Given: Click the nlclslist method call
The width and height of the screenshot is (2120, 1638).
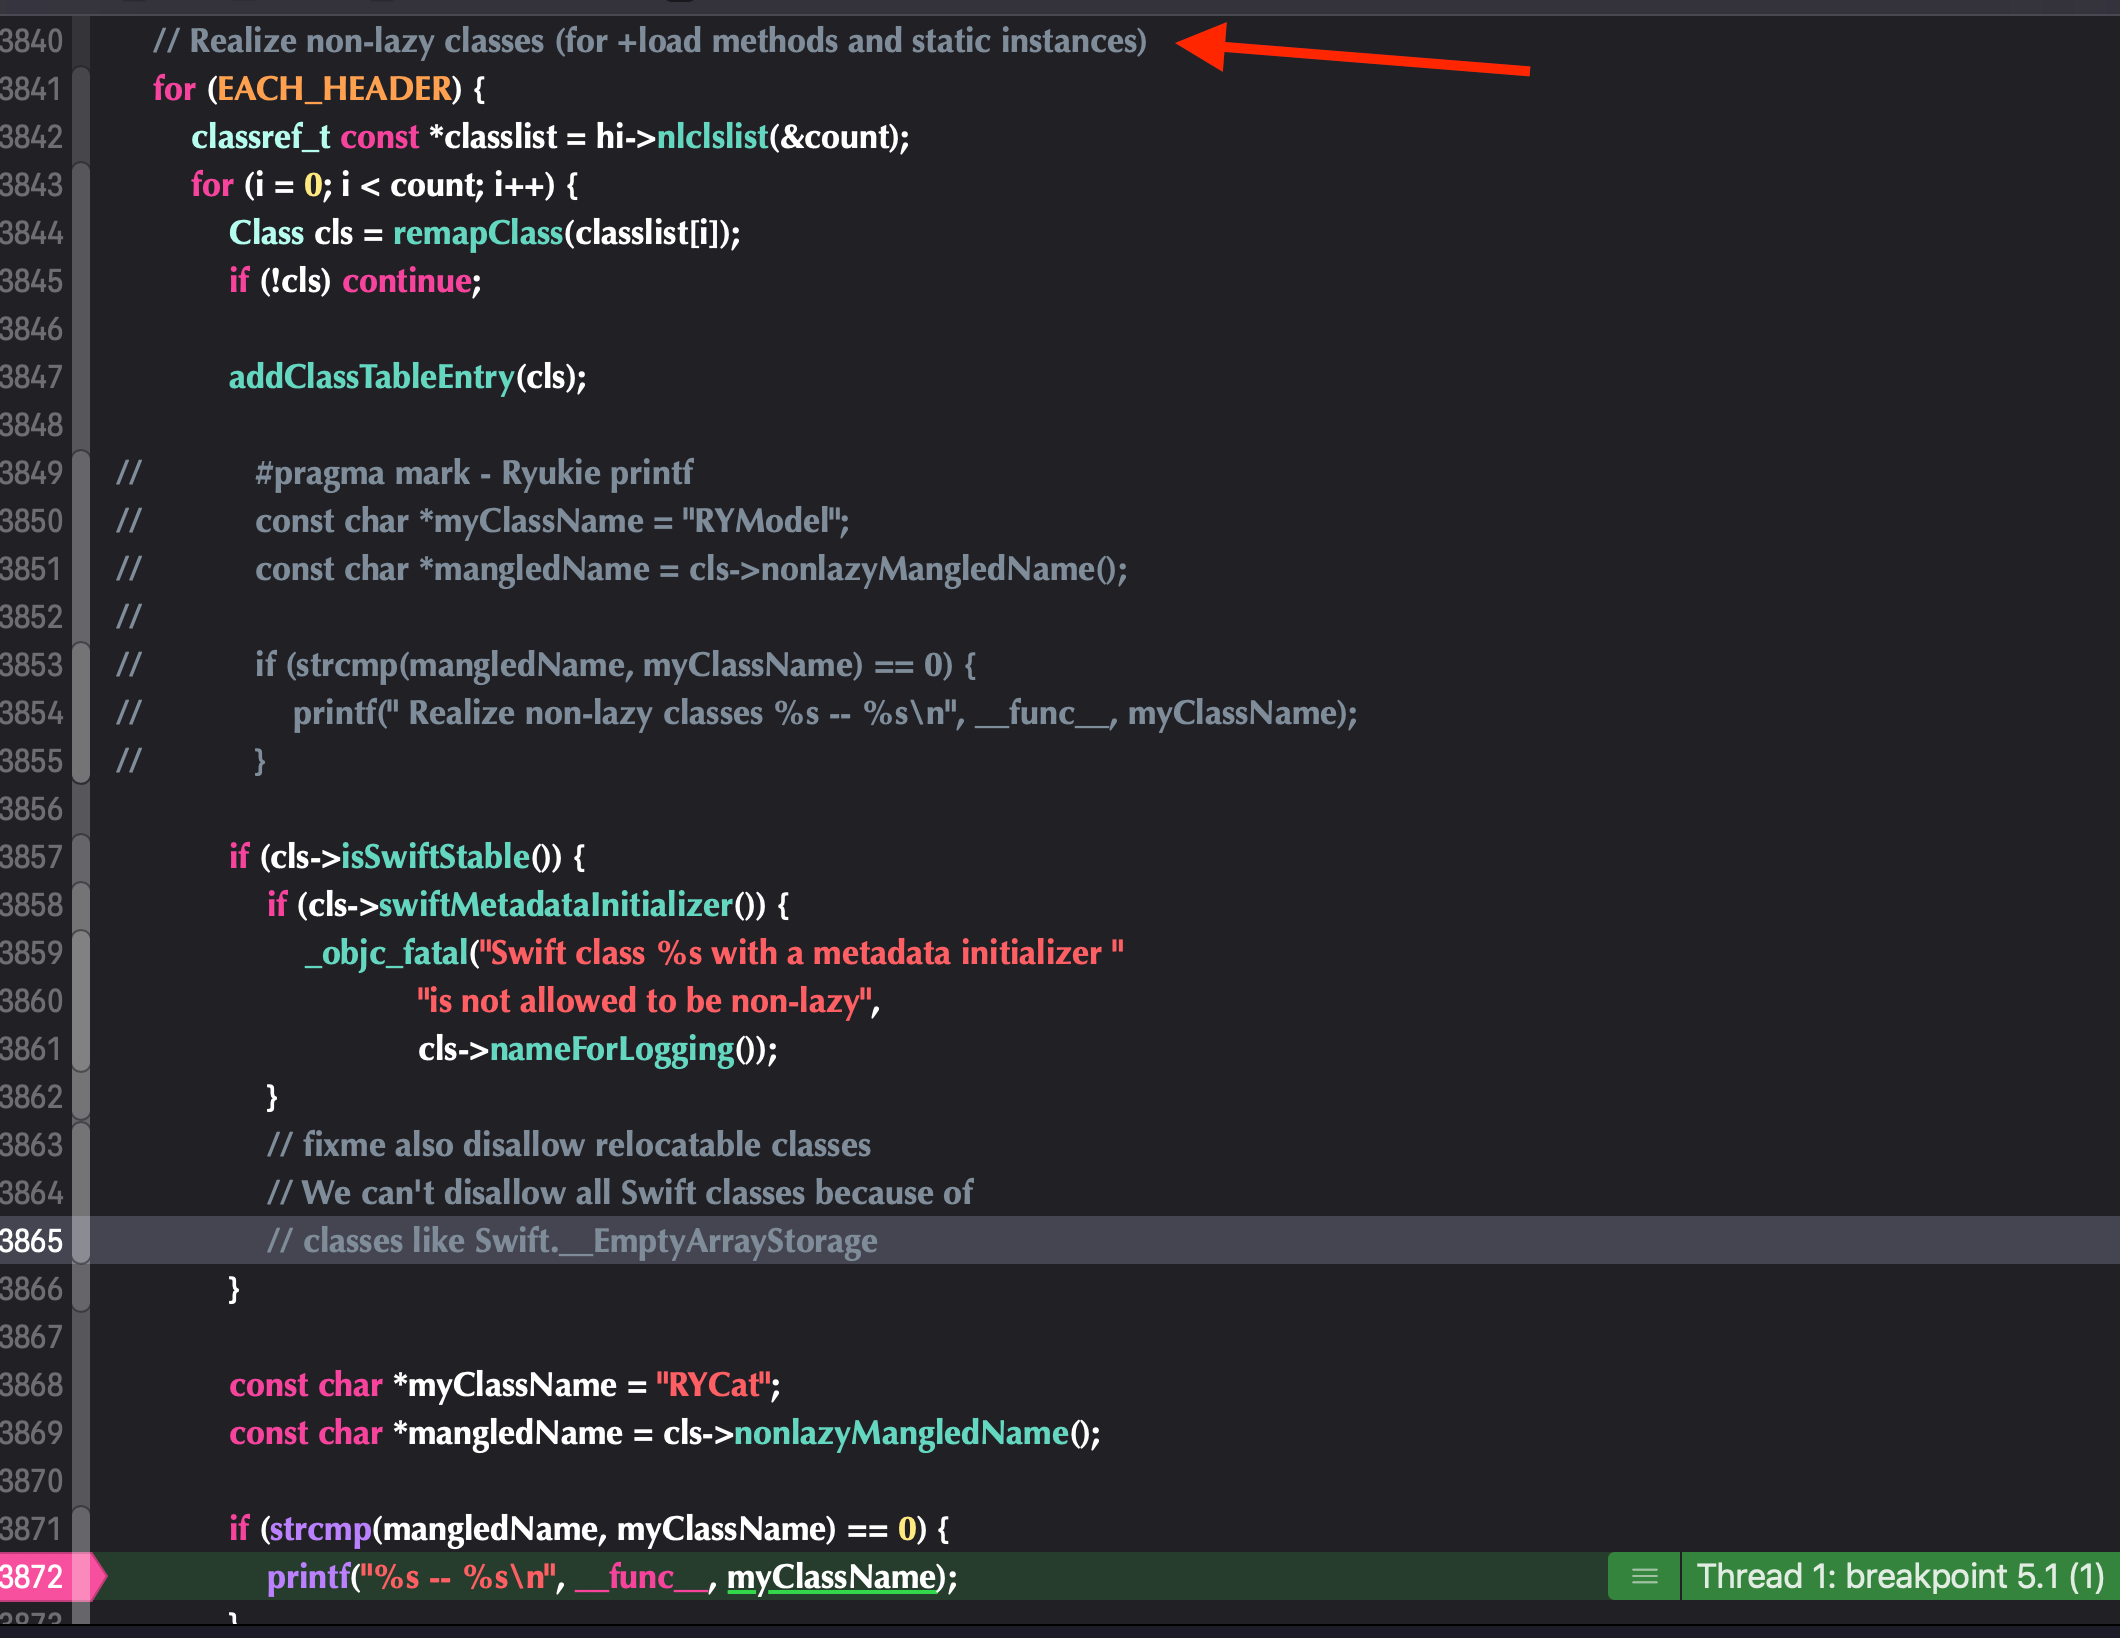Looking at the screenshot, I should click(x=712, y=137).
